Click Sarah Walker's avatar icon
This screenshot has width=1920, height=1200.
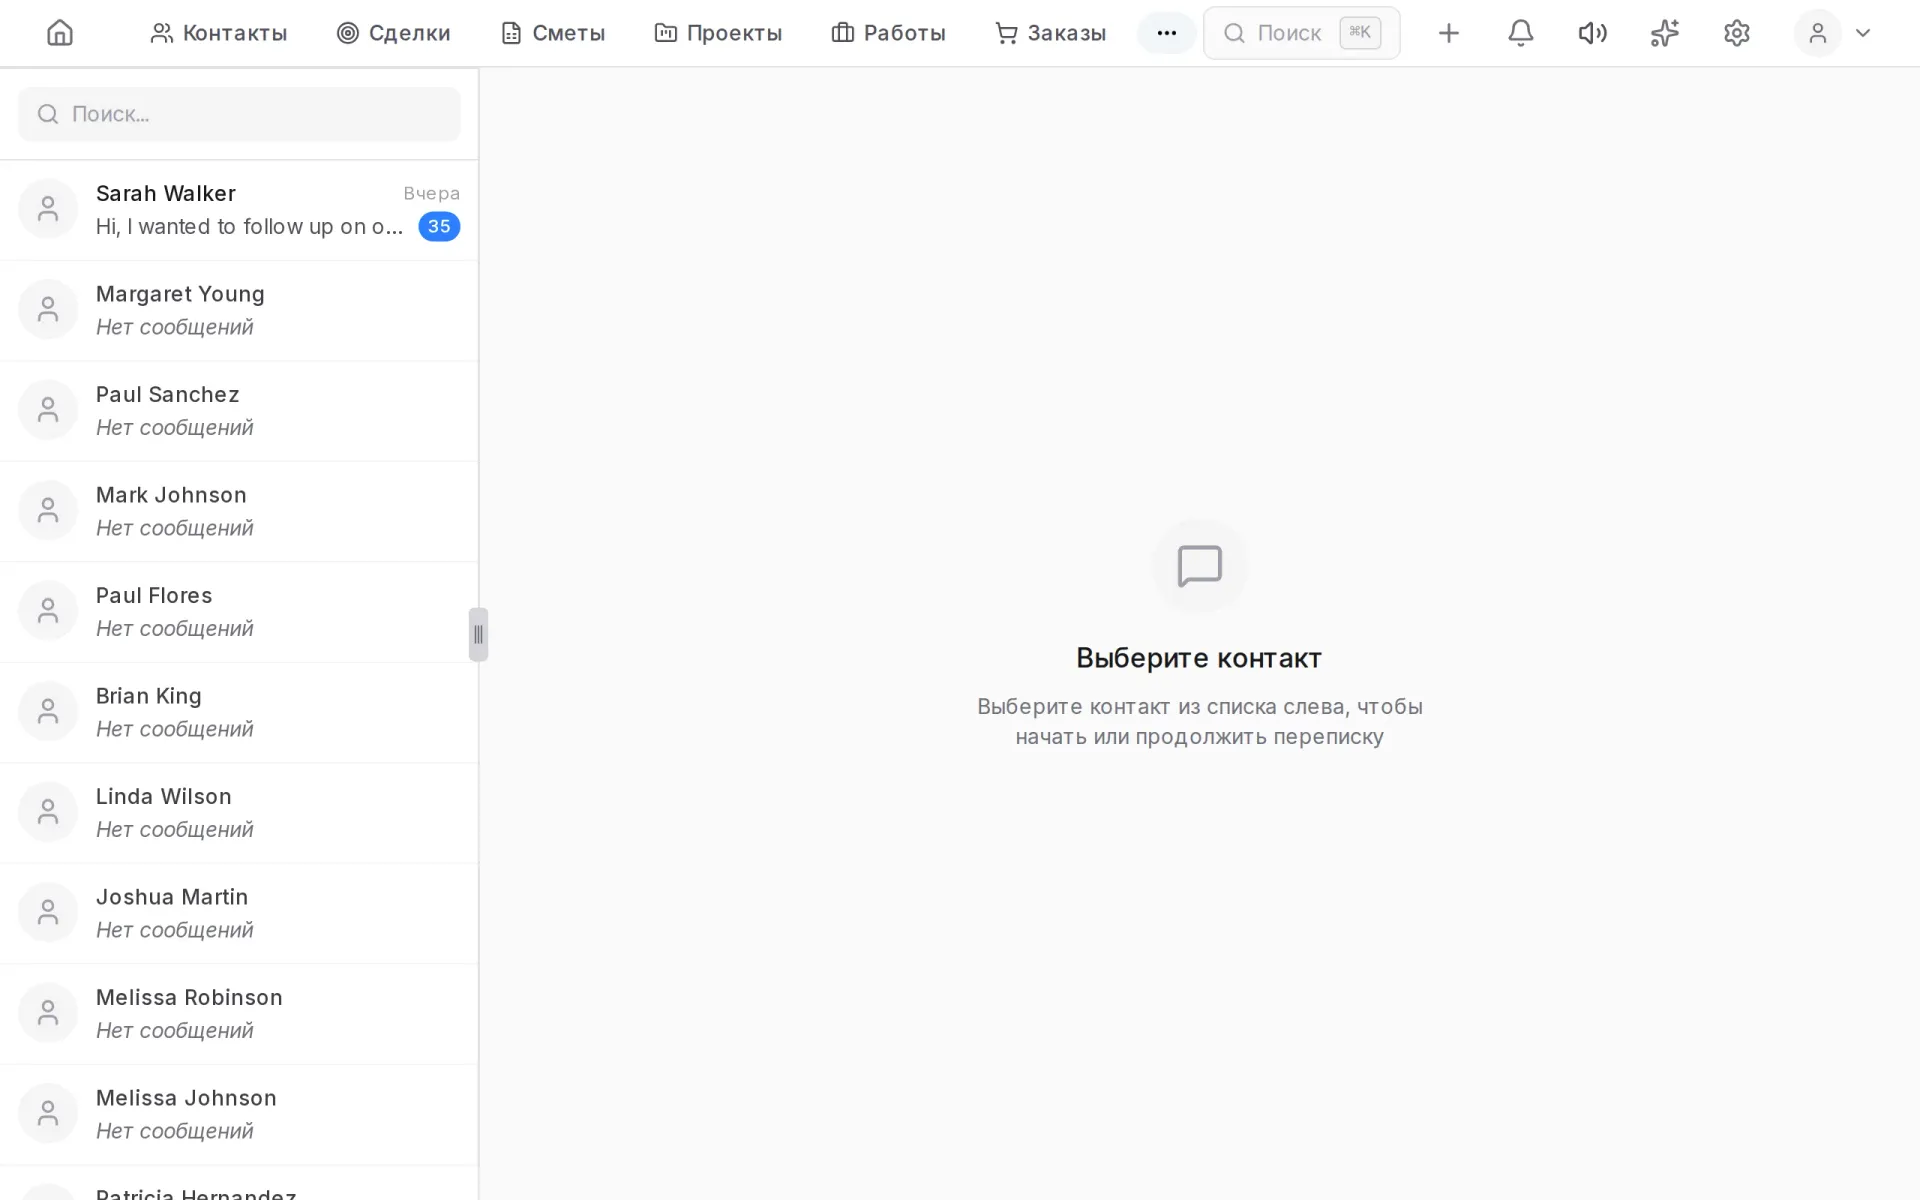(x=48, y=209)
